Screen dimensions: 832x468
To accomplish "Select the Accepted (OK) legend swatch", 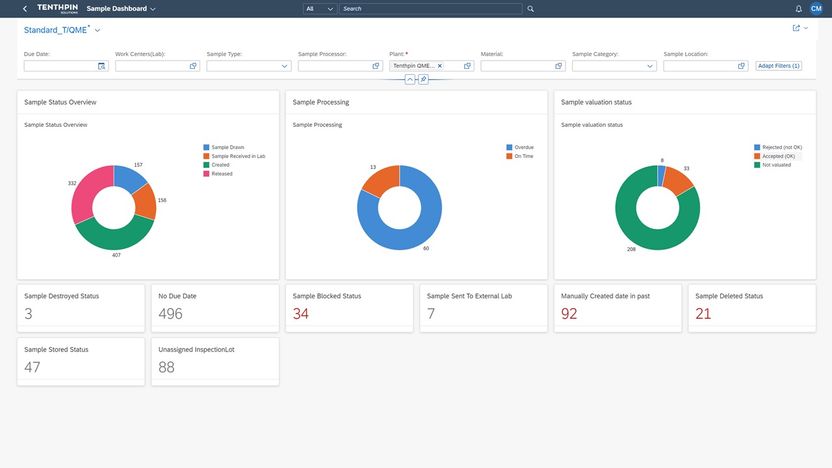I will tap(757, 156).
